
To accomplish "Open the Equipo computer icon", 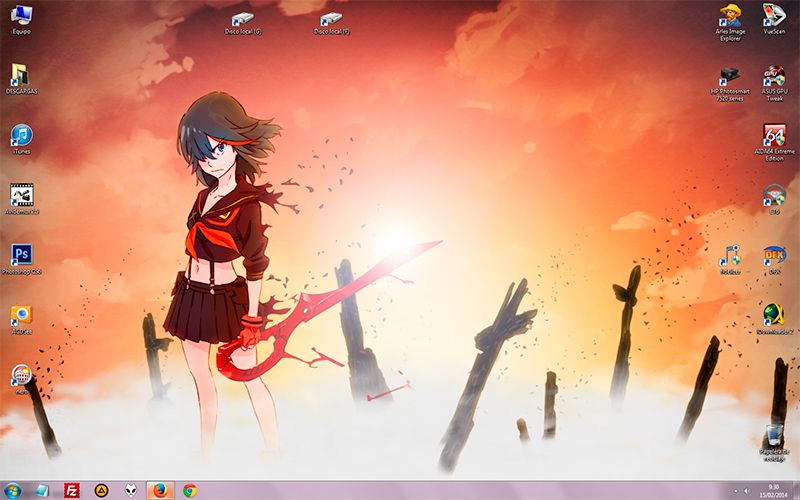I will pos(21,19).
